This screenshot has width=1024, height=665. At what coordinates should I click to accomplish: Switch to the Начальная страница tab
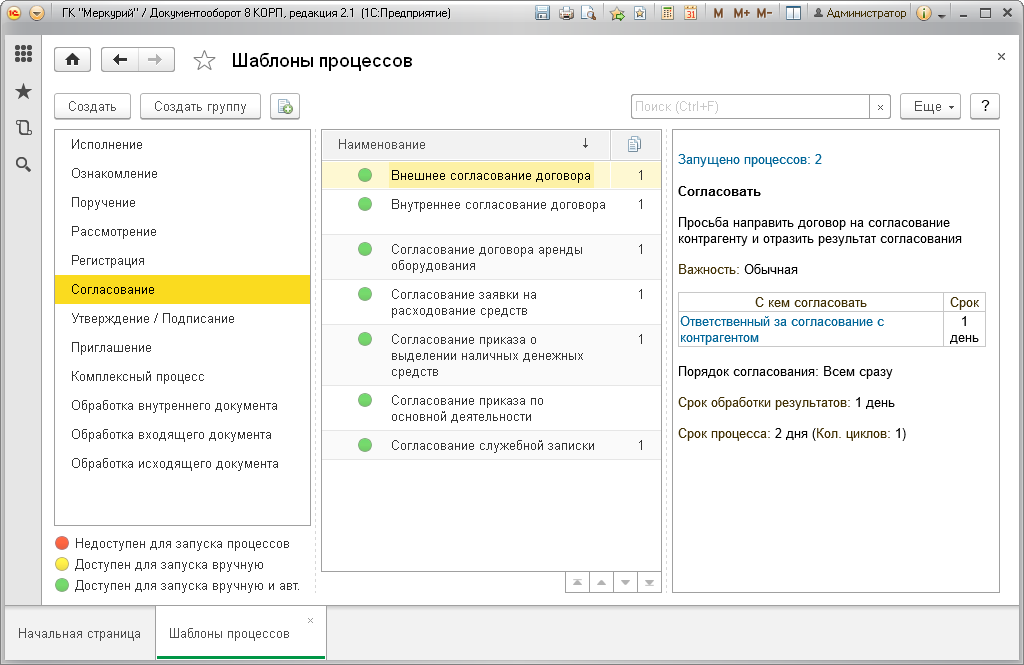point(79,633)
